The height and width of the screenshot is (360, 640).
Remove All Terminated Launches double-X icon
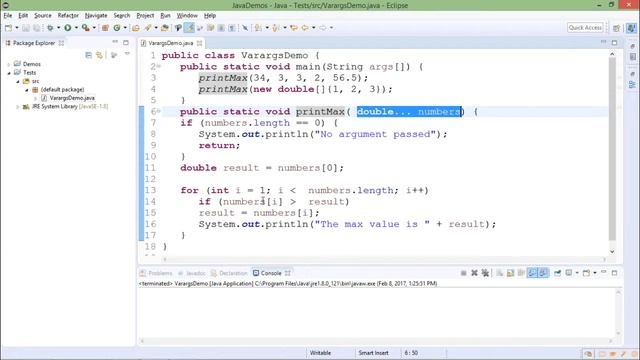point(485,273)
